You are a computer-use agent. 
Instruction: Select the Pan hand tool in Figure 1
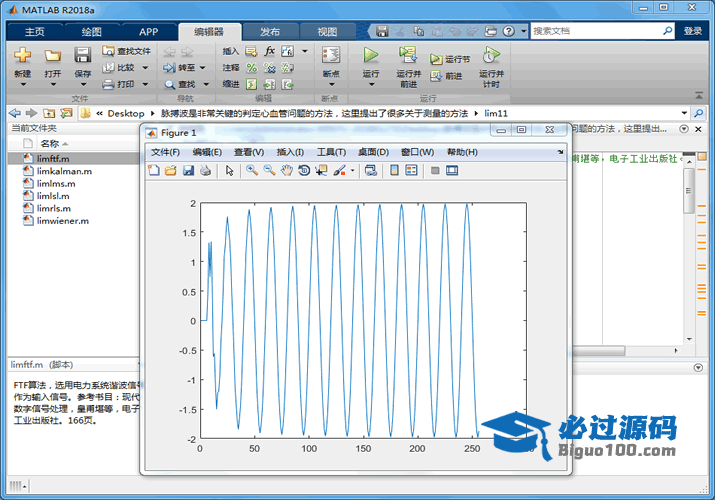[286, 170]
